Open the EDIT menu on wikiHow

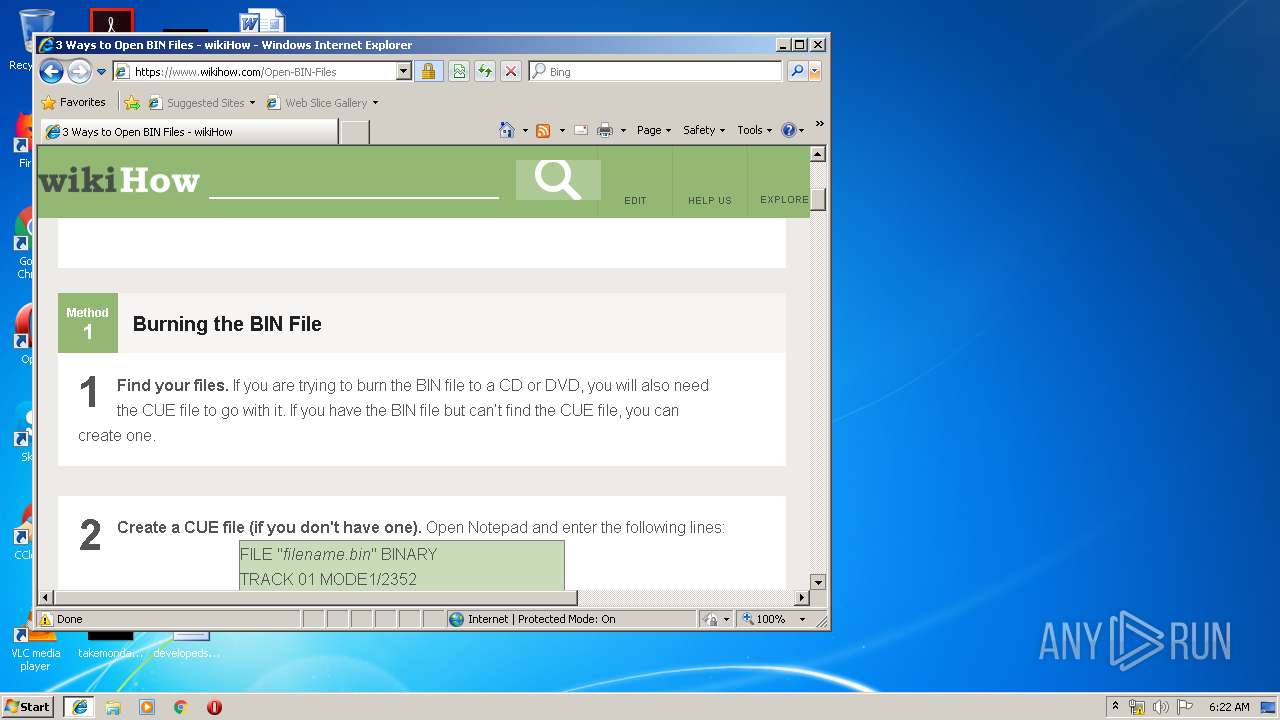click(635, 200)
